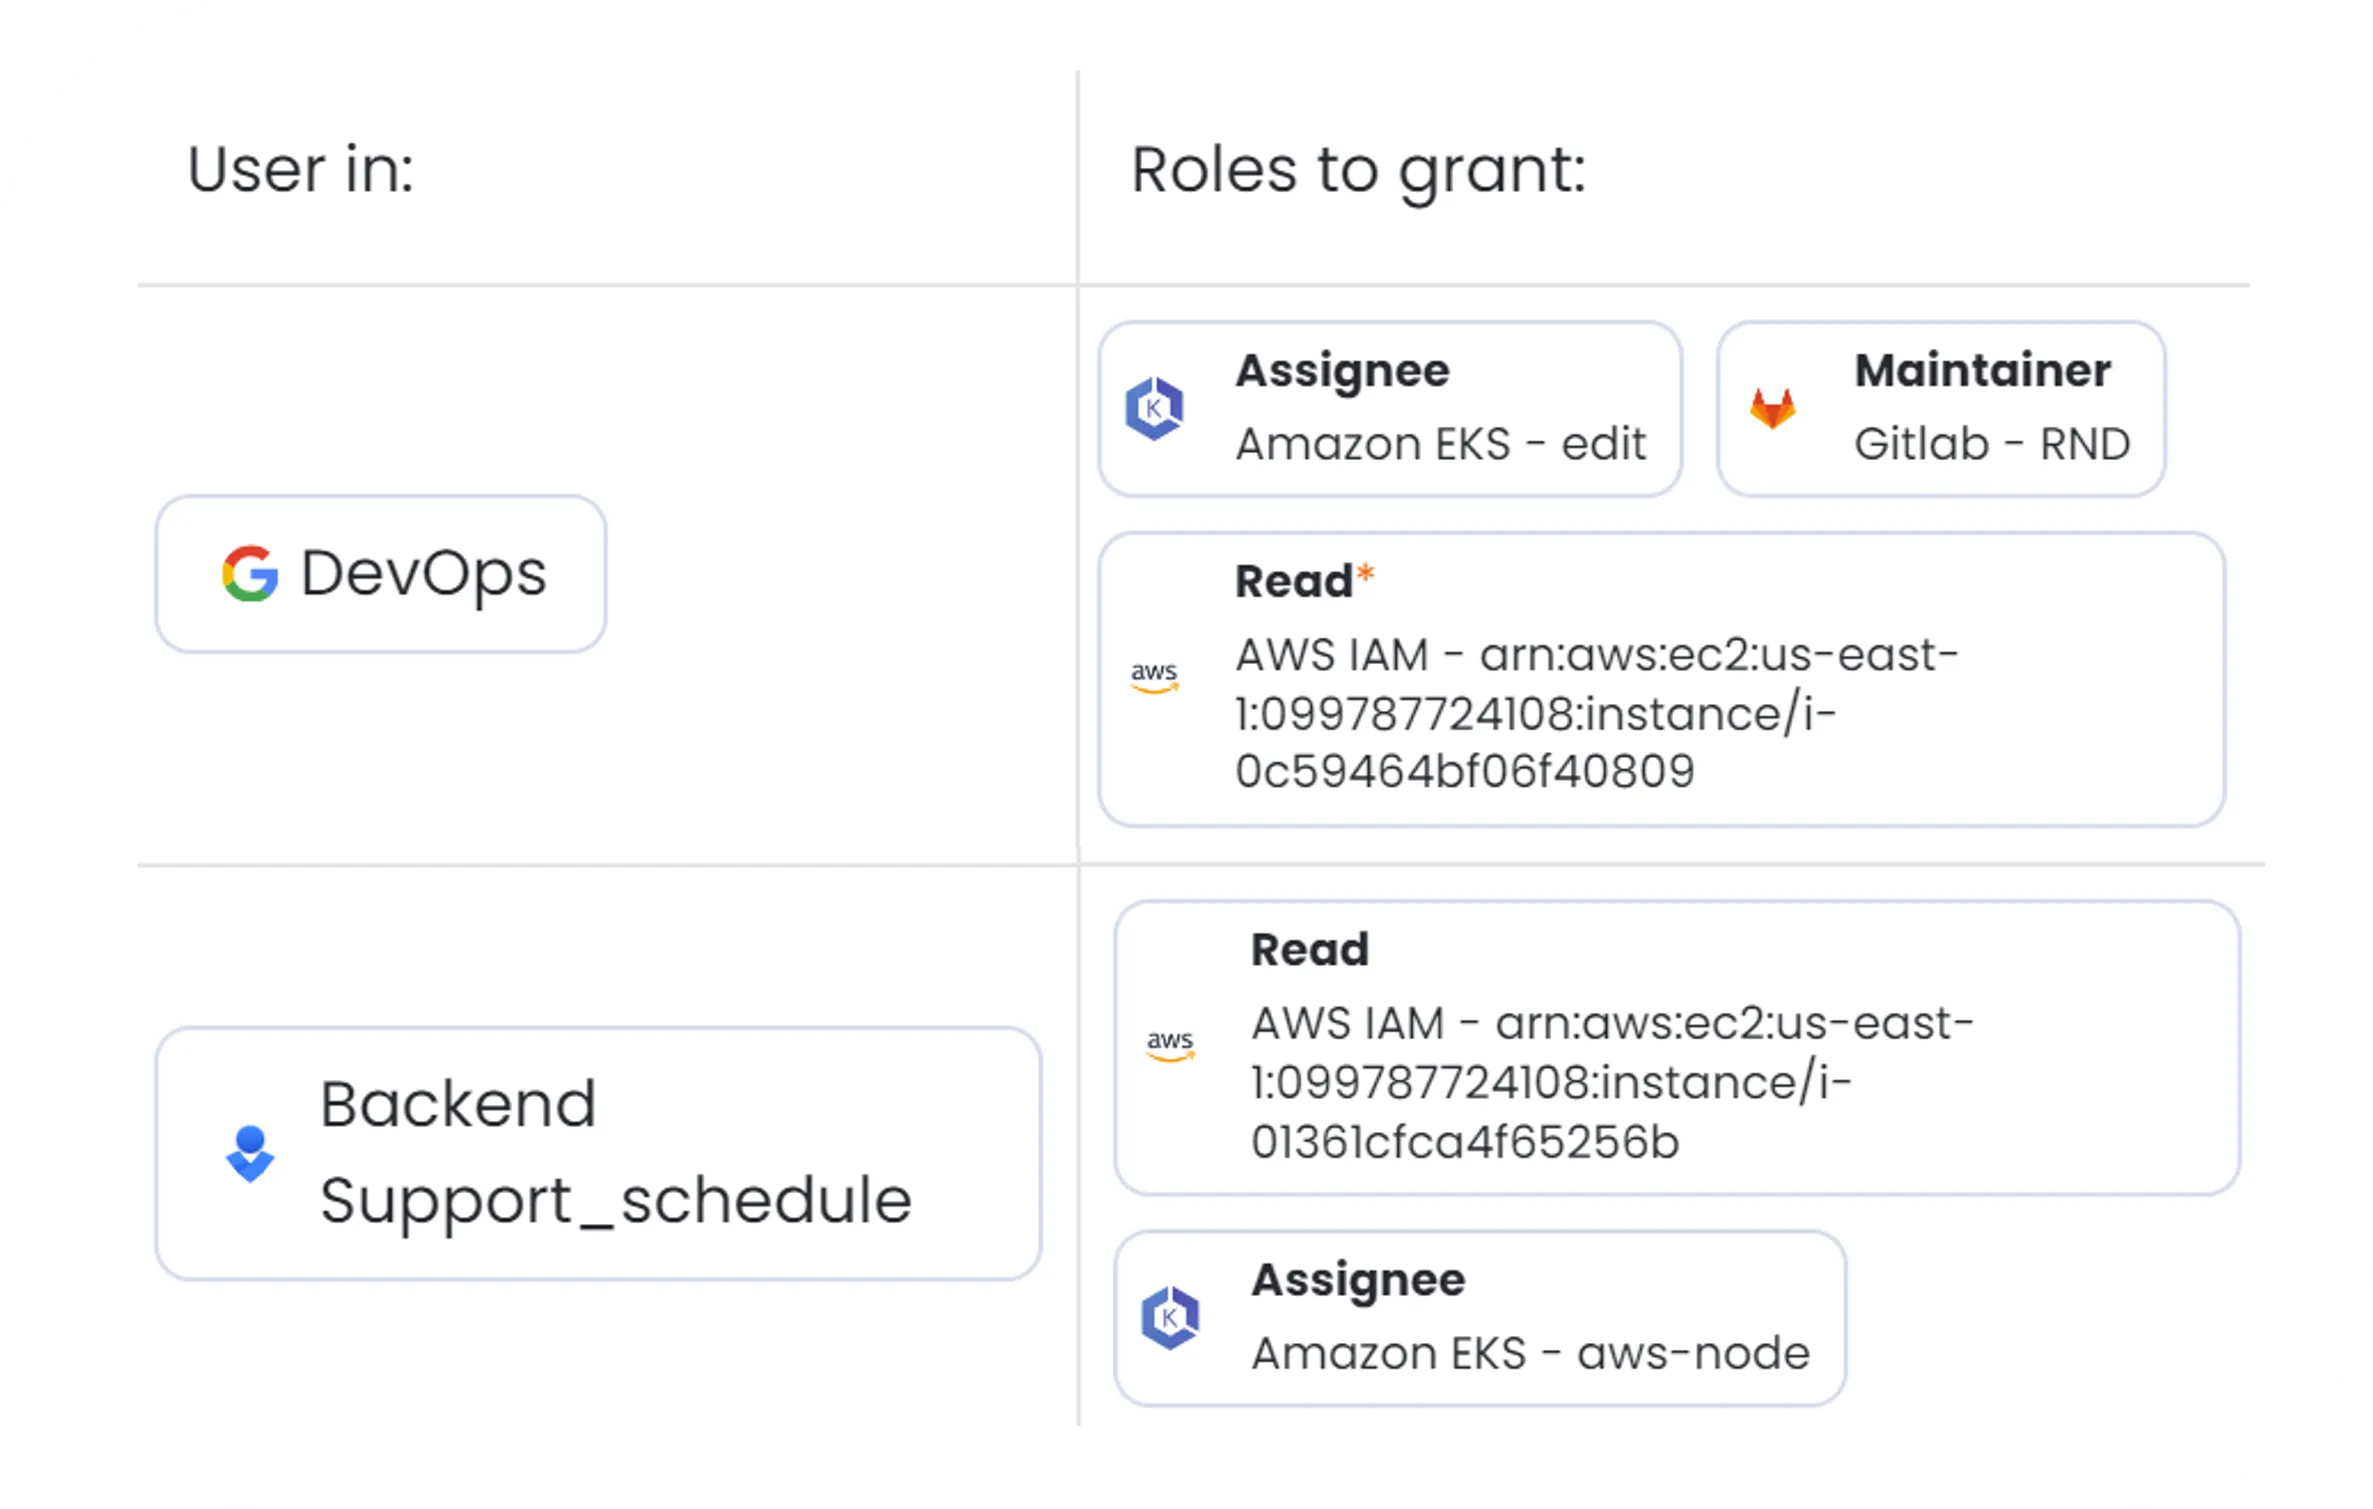This screenshot has height=1509, width=2373.
Task: Click the EKS icon next to 'Amazon EKS - edit'
Action: click(x=1154, y=408)
